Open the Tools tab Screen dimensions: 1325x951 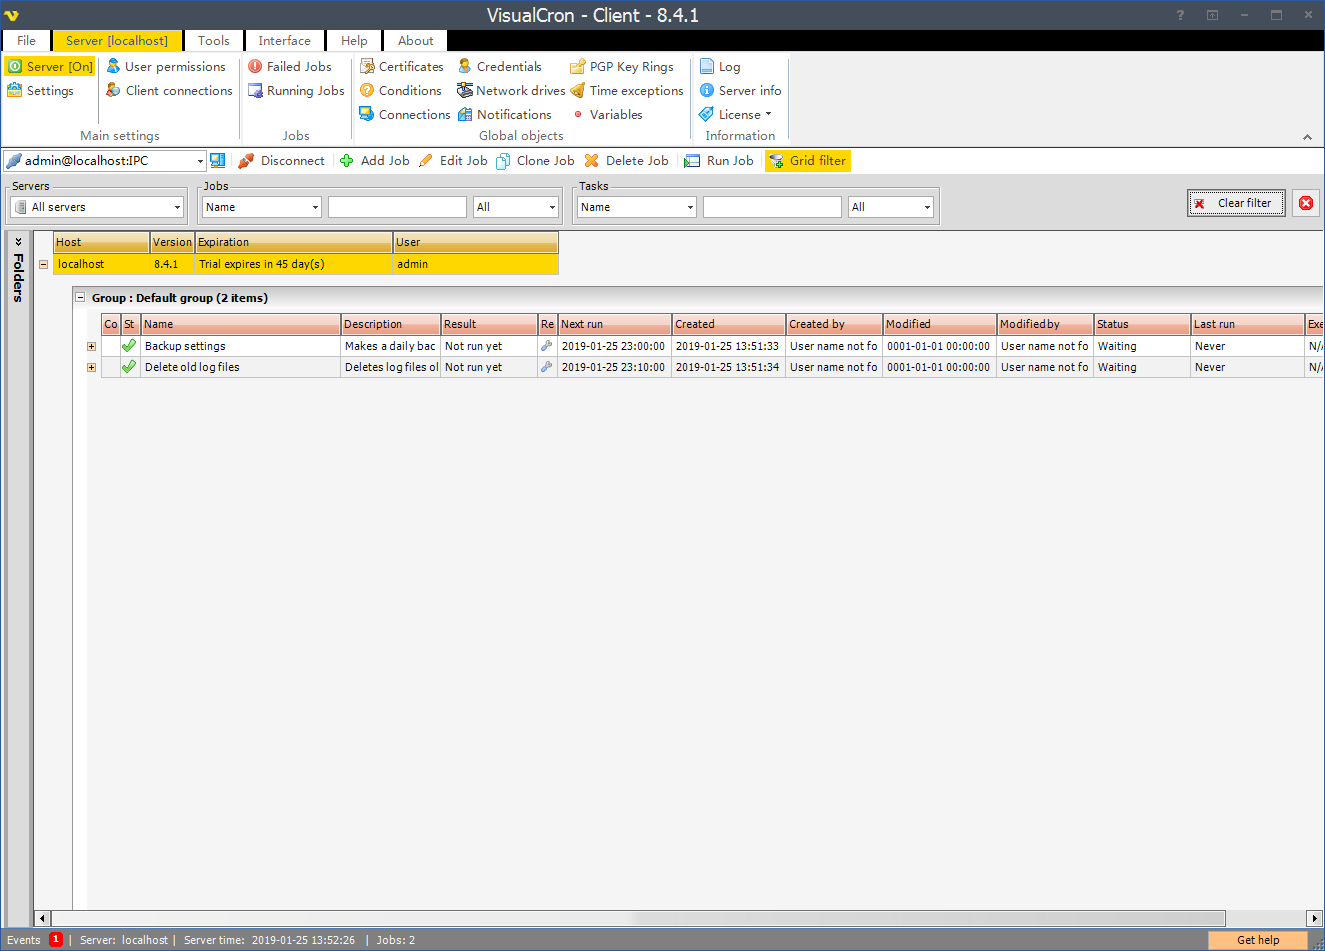214,41
